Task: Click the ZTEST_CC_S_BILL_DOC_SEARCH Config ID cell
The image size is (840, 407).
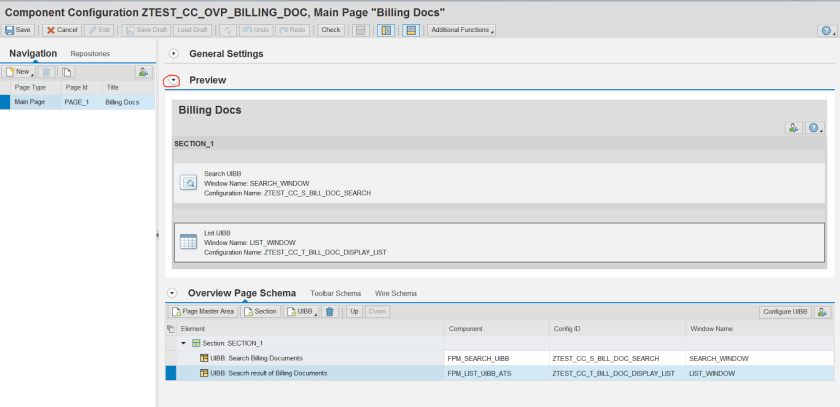Action: tap(617, 358)
